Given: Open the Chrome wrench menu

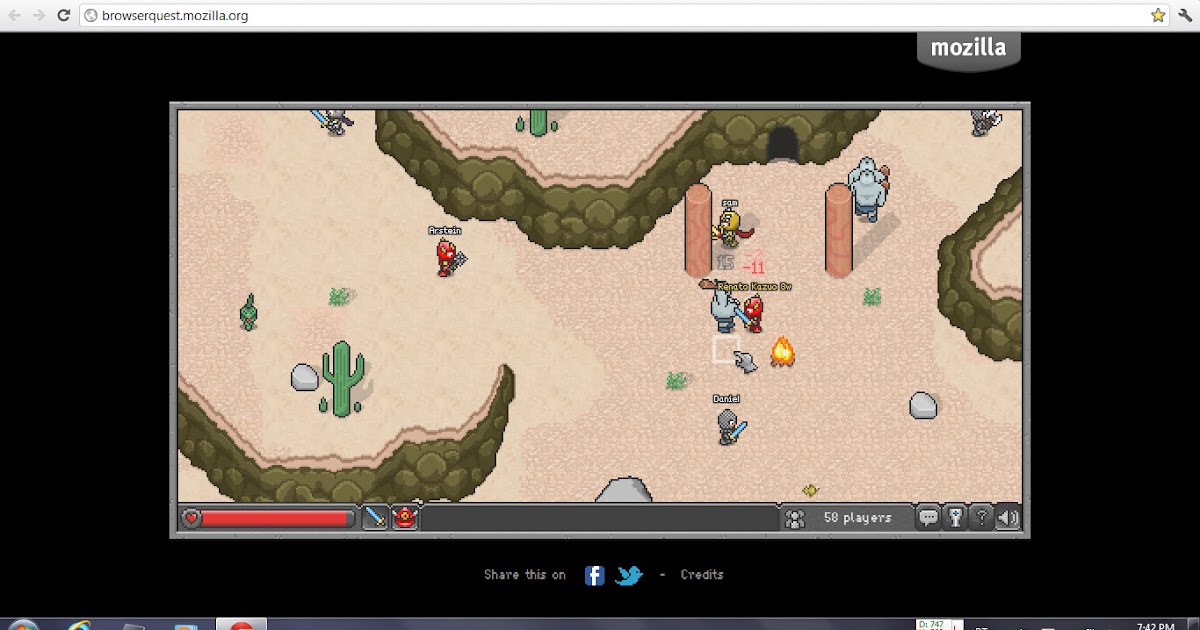Looking at the screenshot, I should click(x=1185, y=15).
